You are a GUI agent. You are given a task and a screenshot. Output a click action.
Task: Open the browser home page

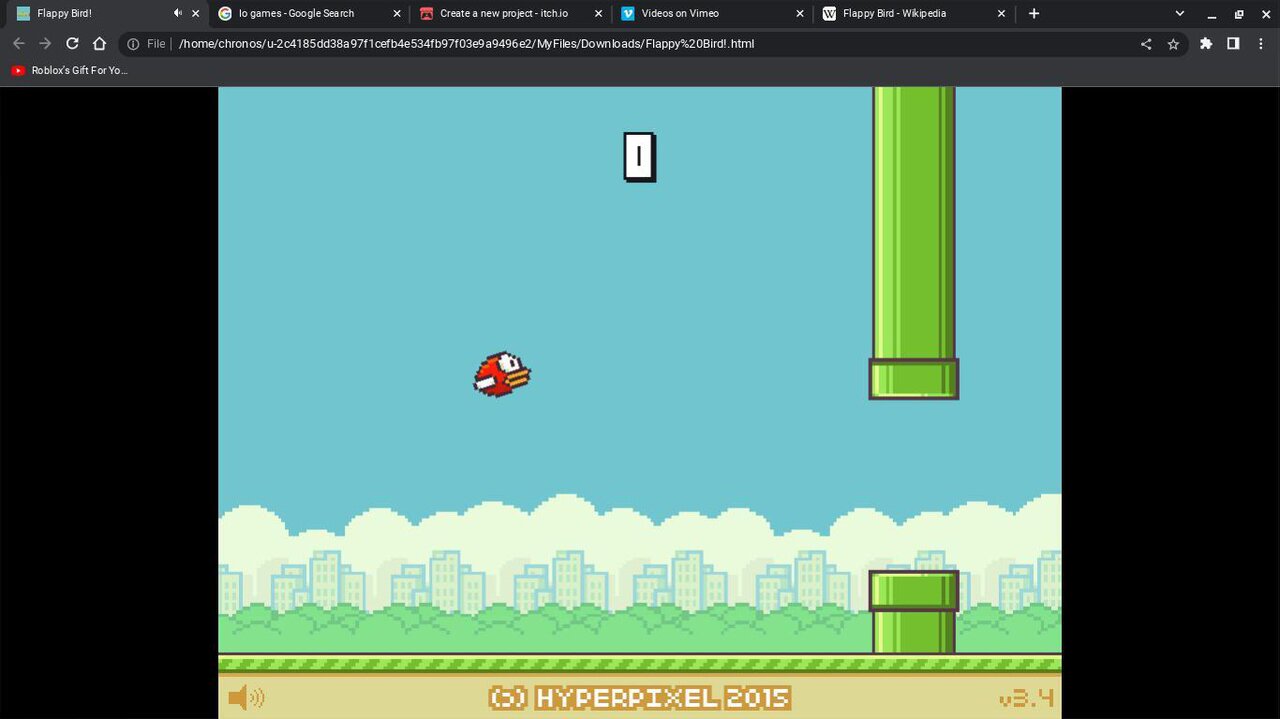[x=99, y=44]
